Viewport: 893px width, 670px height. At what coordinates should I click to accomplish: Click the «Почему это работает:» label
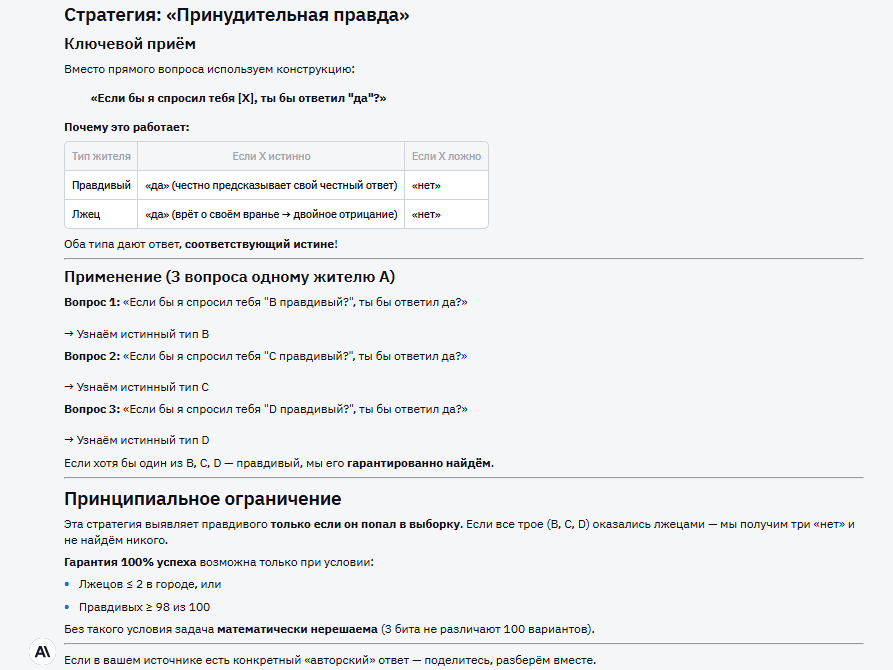coord(127,127)
